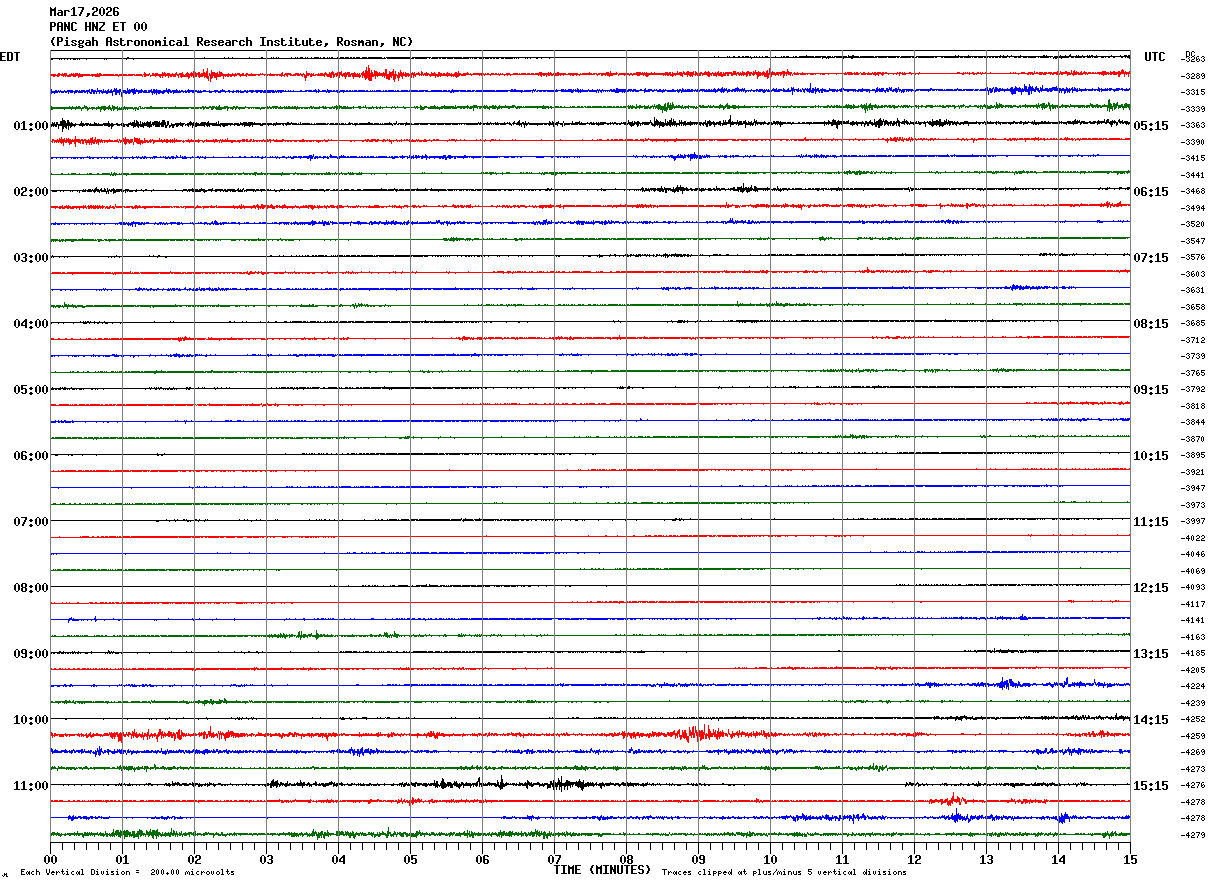Click the Pisgah Astronomical Research Institute title

(231, 42)
